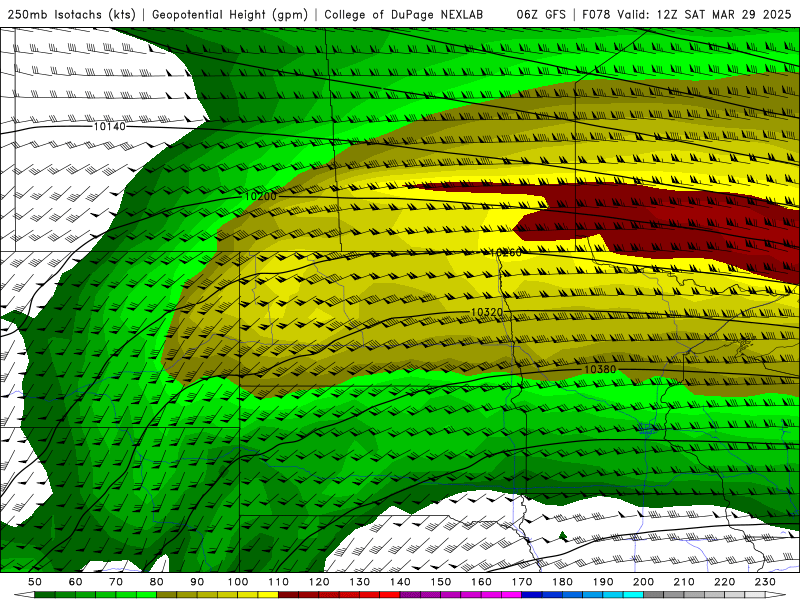Click the bright yellow swatch just before 110

(268, 595)
